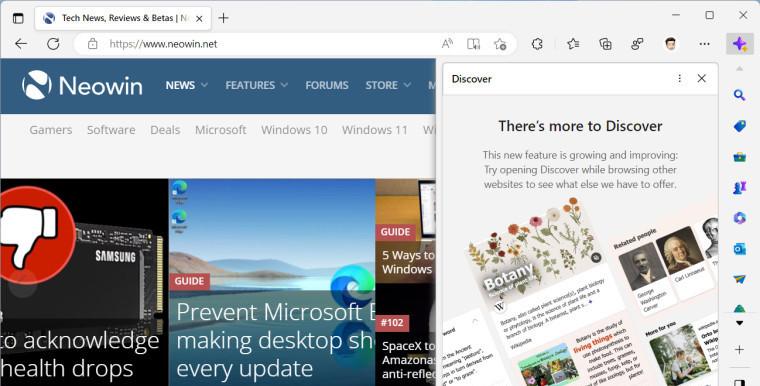Open the sidebar Games chess icon
The width and height of the screenshot is (760, 386).
[739, 188]
